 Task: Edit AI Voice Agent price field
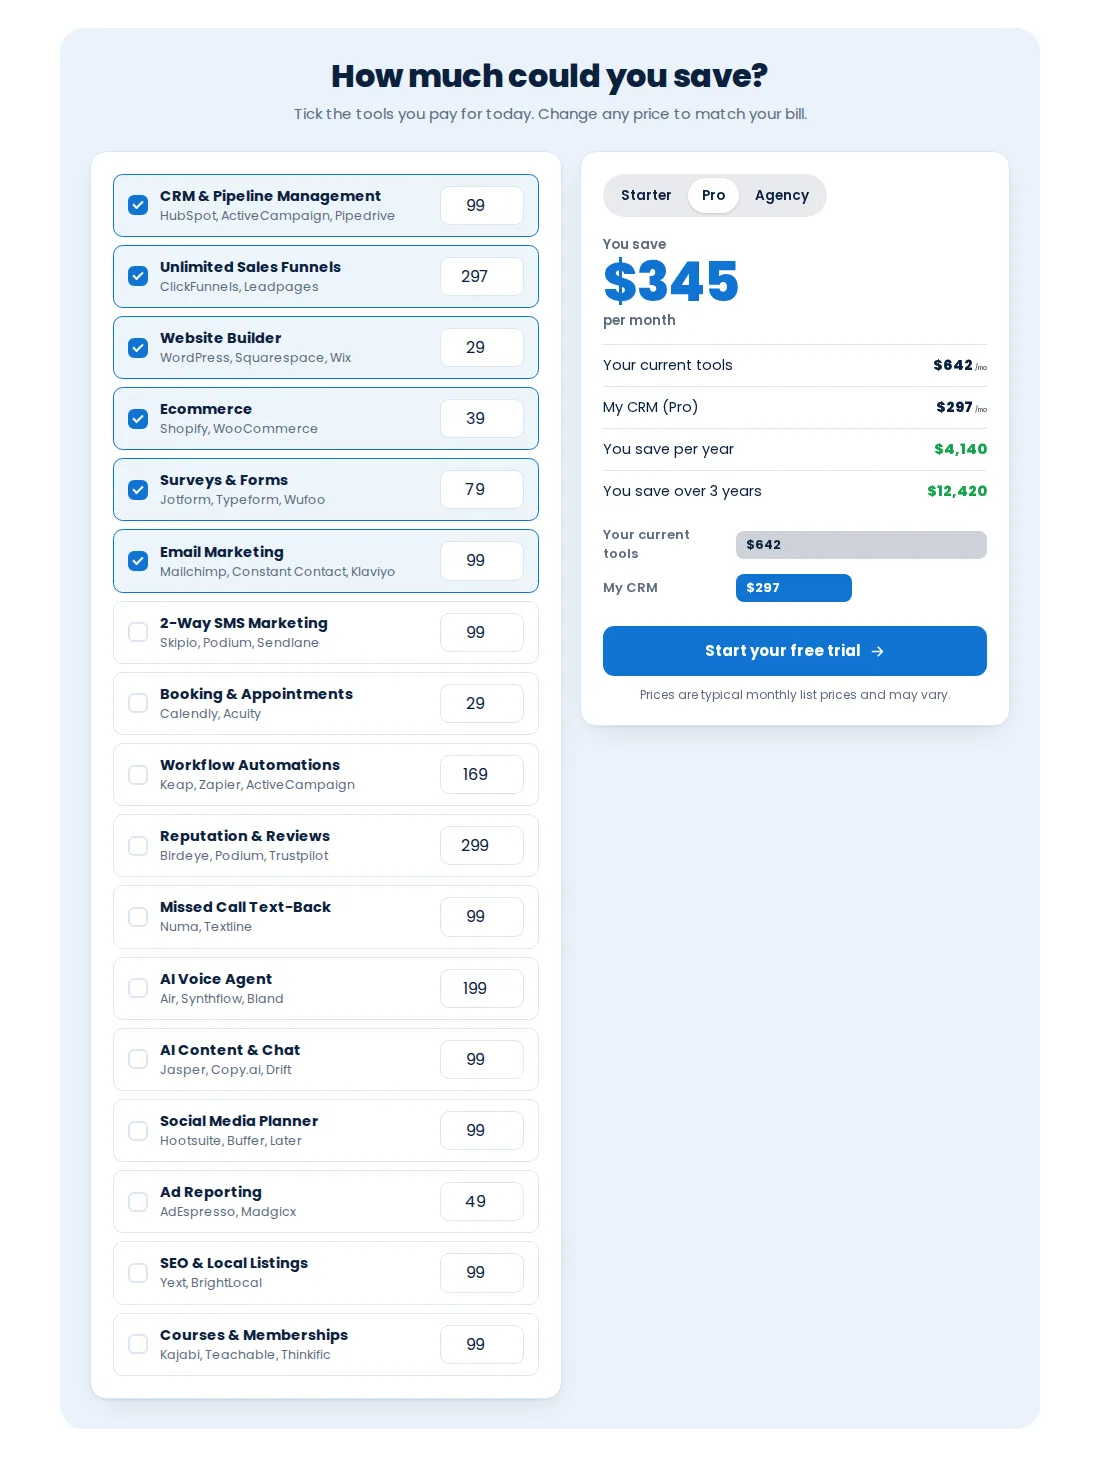point(482,988)
